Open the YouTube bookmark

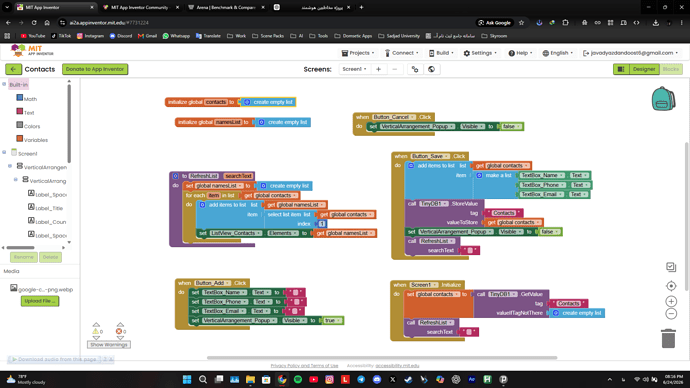[33, 36]
